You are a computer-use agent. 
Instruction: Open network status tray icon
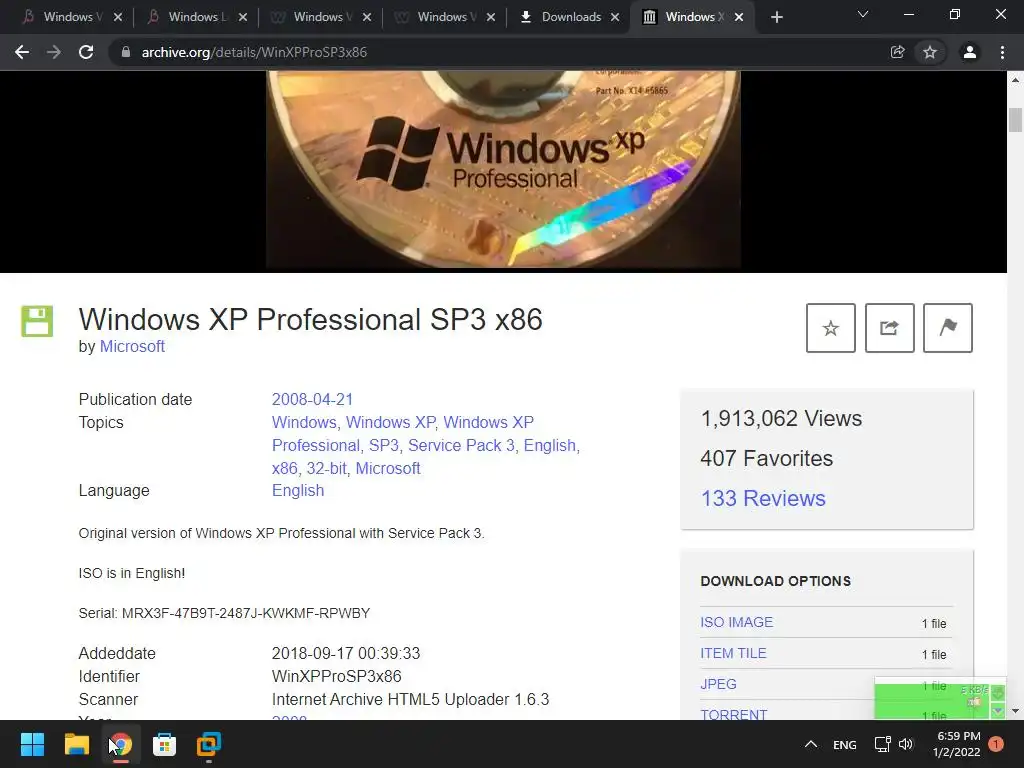click(882, 744)
